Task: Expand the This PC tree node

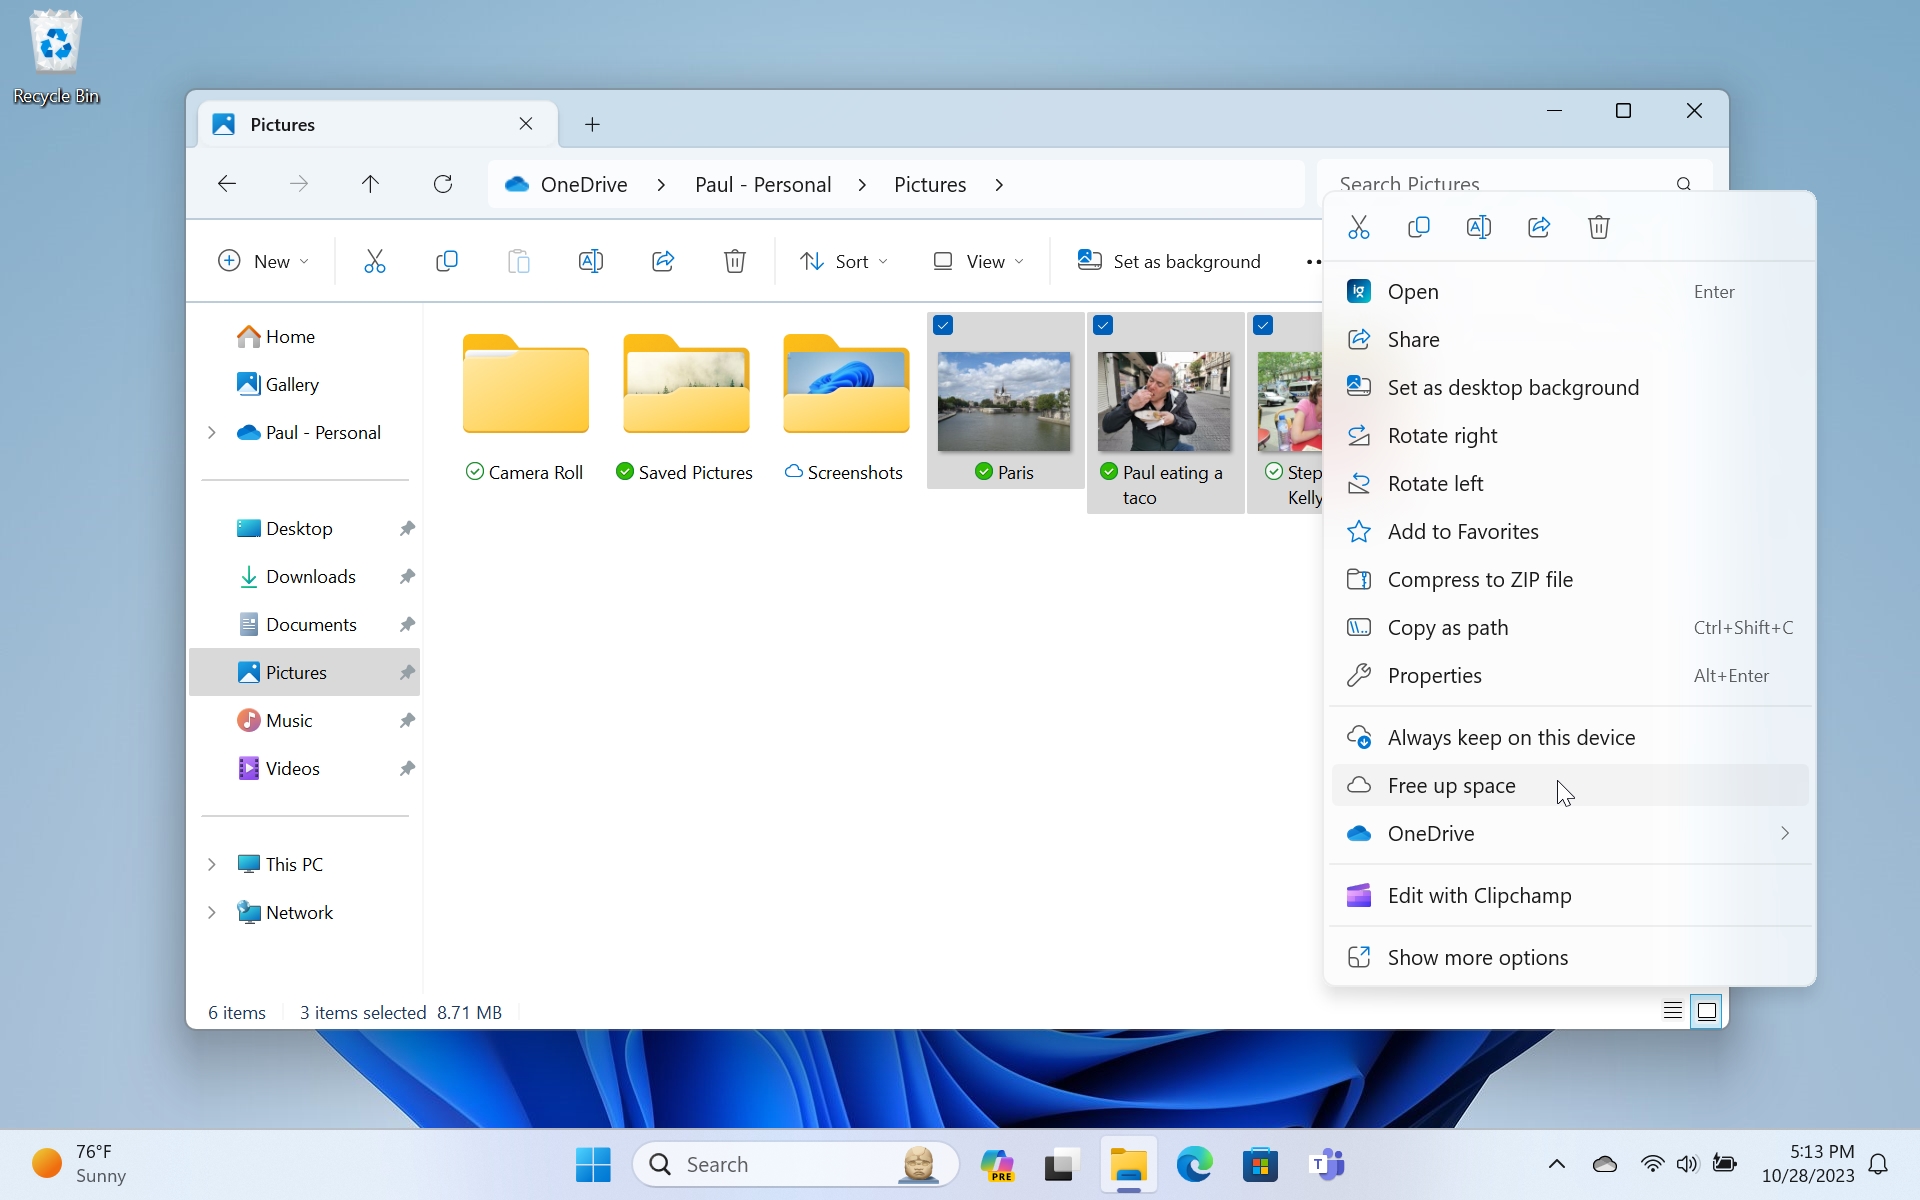Action: (x=212, y=864)
